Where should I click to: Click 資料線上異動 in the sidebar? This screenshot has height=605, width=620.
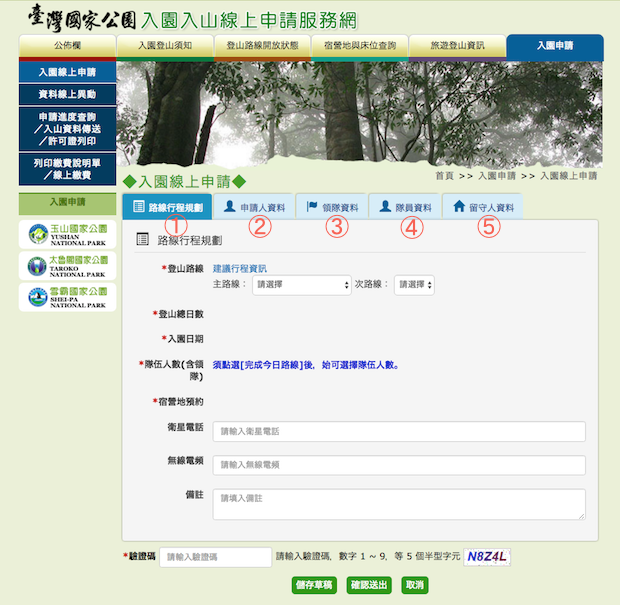point(67,94)
